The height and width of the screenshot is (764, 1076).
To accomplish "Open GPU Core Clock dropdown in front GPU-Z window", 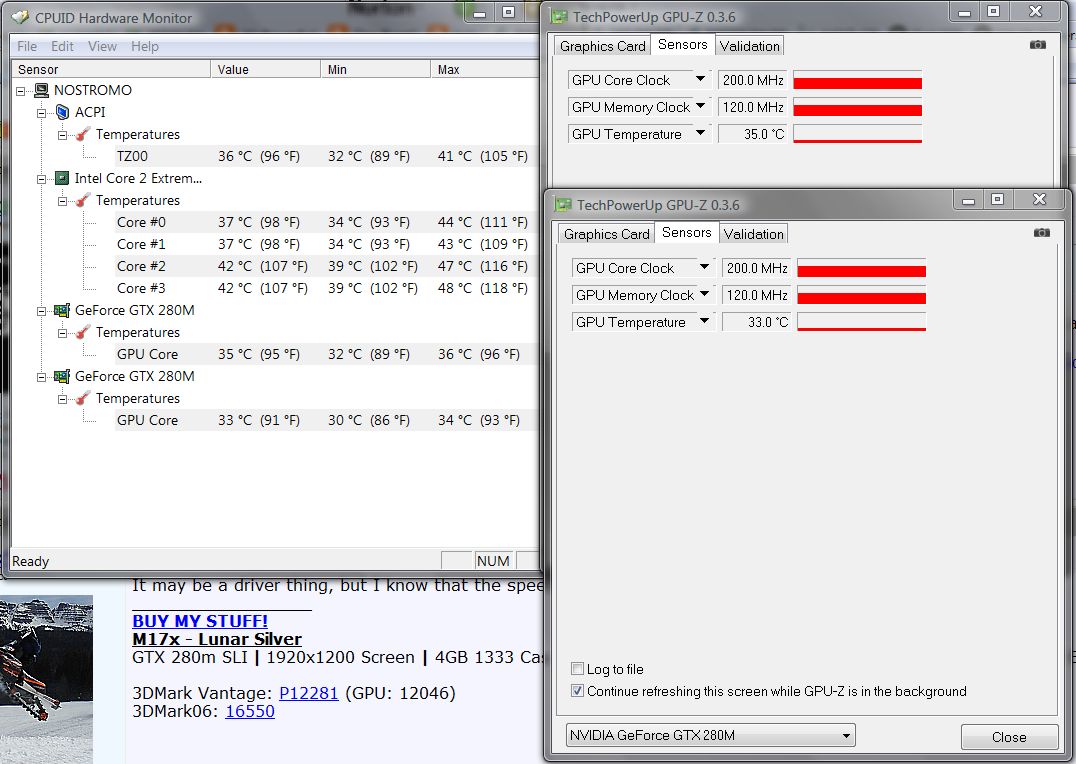I will pos(704,268).
